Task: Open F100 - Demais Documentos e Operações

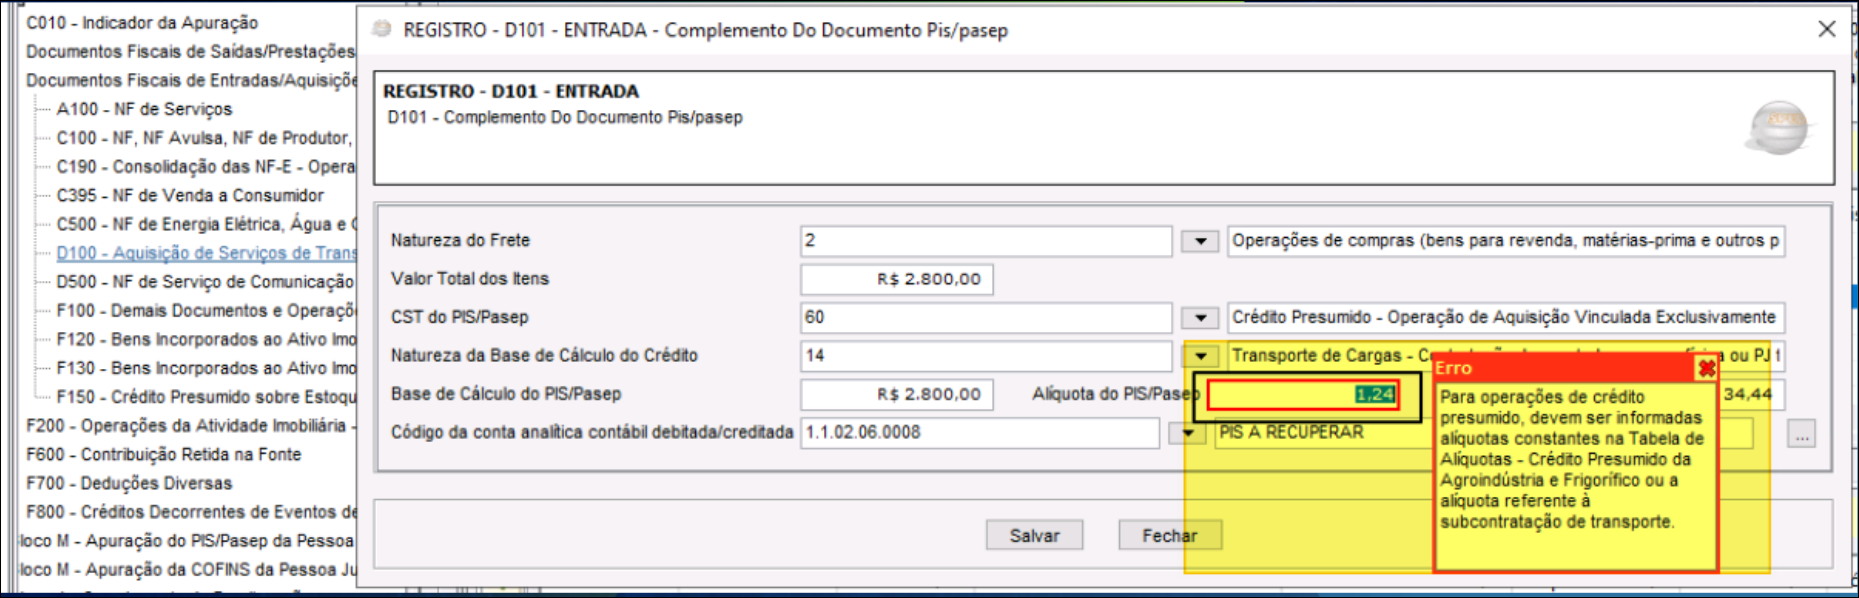Action: pyautogui.click(x=206, y=311)
